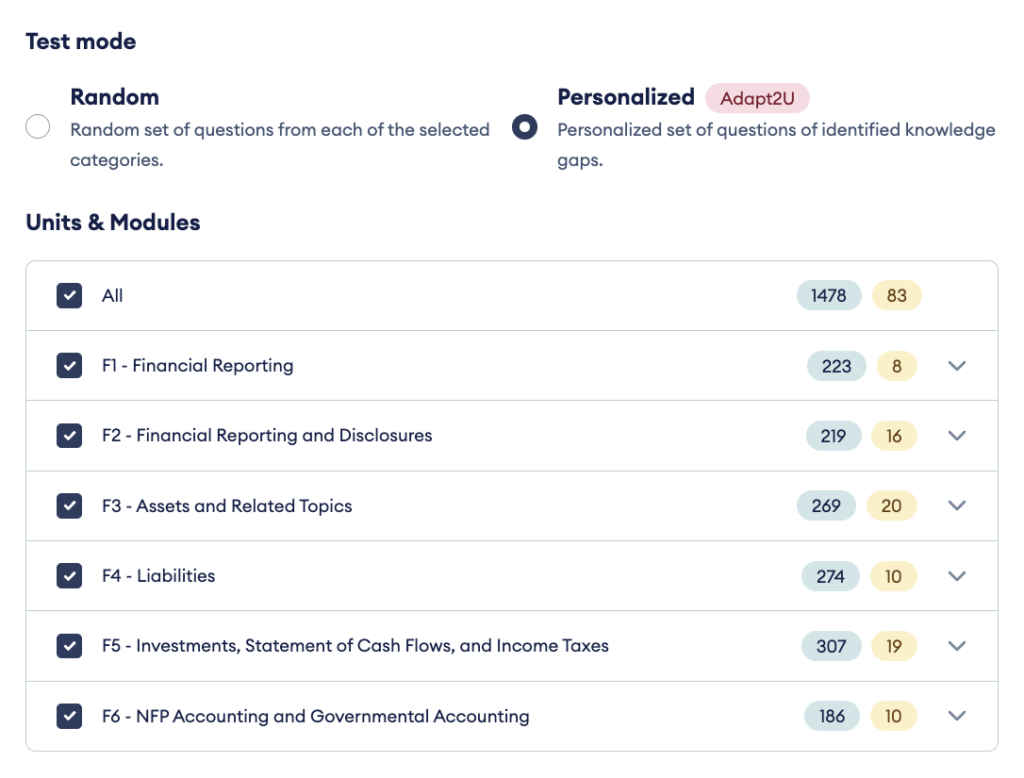Screen dimensions: 1024x778
Task: Toggle the F6 - NFP Accounting checkbox
Action: (69, 716)
